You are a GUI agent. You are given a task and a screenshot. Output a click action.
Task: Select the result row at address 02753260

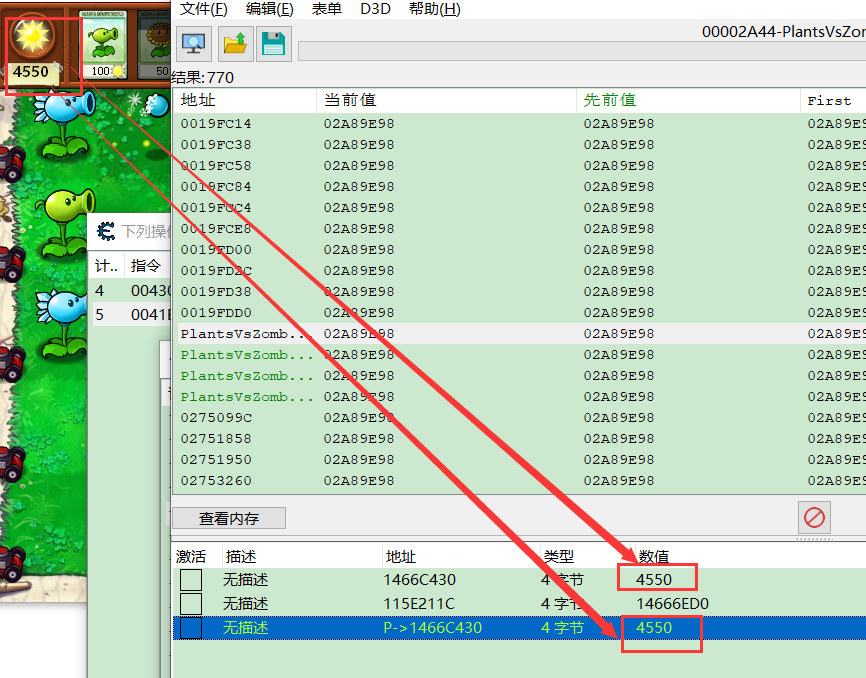(x=520, y=480)
